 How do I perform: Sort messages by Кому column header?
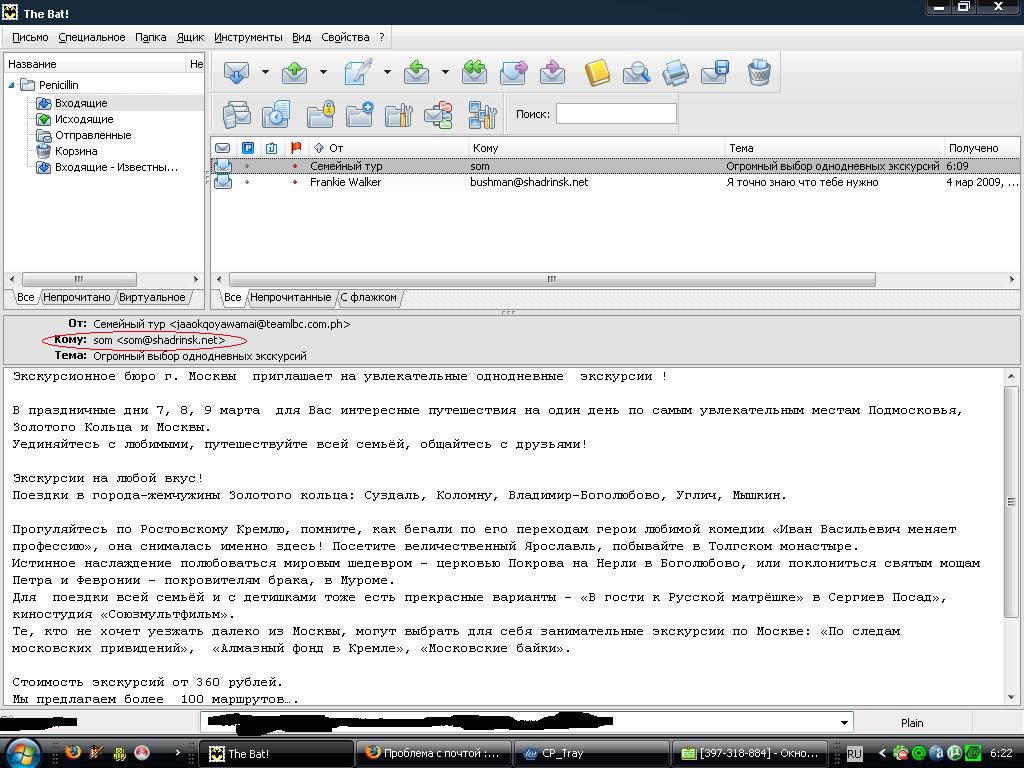[x=596, y=148]
